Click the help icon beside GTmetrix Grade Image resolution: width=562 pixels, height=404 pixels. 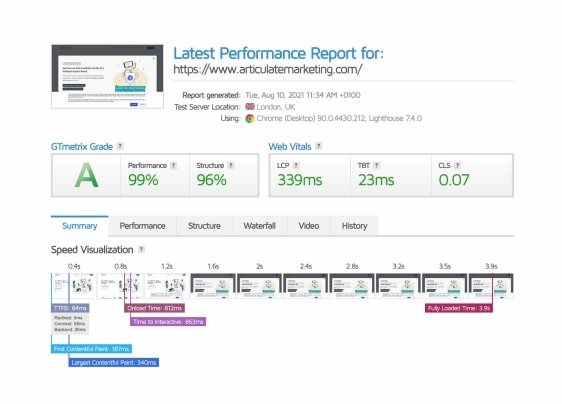click(x=120, y=146)
